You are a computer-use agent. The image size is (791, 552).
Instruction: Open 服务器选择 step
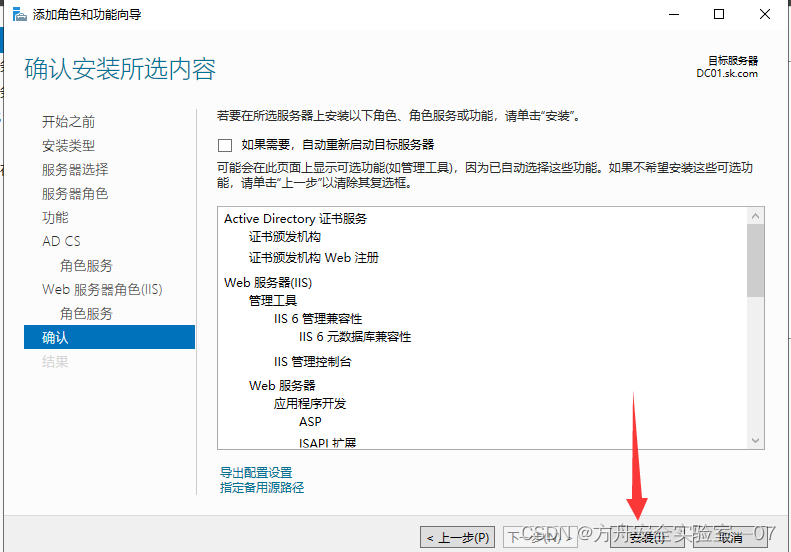pyautogui.click(x=75, y=170)
